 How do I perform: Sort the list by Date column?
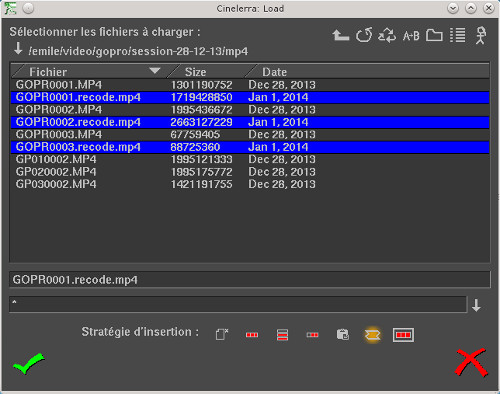click(274, 72)
